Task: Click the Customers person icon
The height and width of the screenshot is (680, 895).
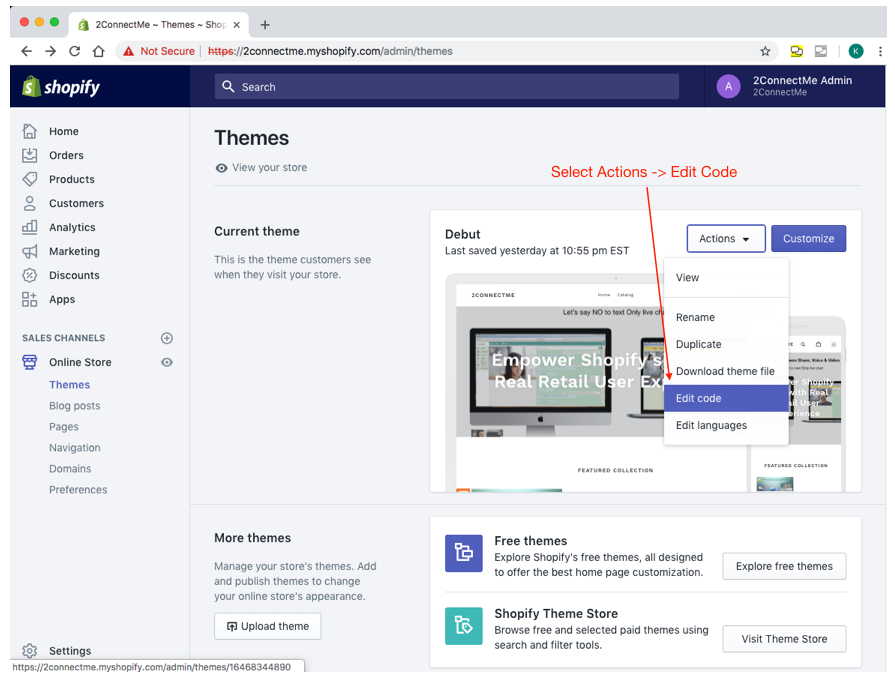Action: [x=30, y=203]
